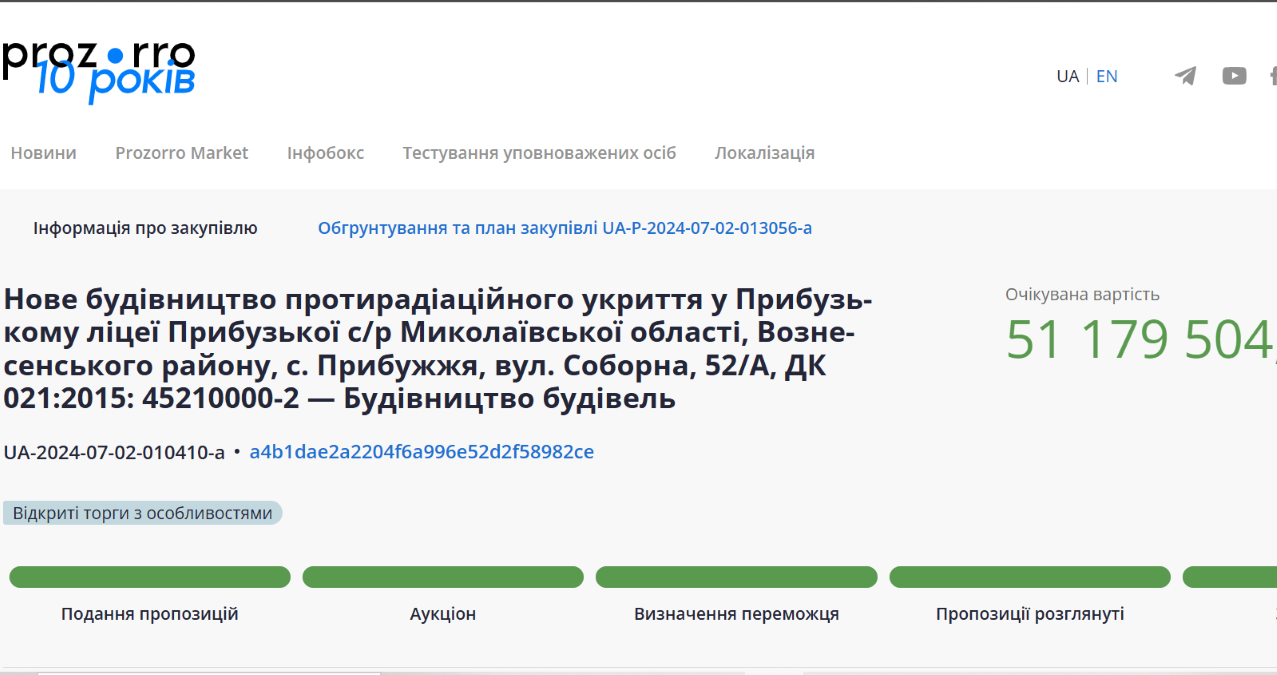
Task: Click the tender hash a4b1dae2a2204f6a996e52d2f58982ce link
Action: [x=421, y=452]
